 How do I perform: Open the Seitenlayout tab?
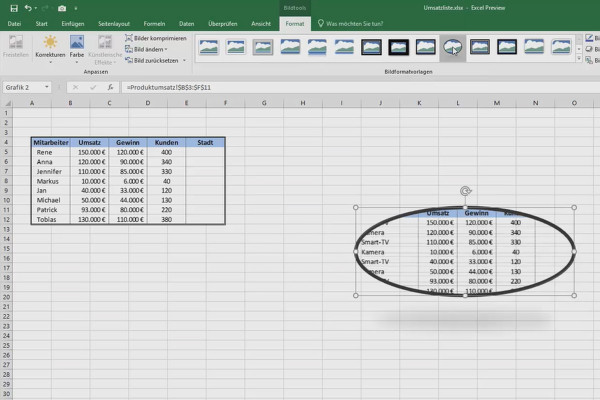tap(114, 24)
